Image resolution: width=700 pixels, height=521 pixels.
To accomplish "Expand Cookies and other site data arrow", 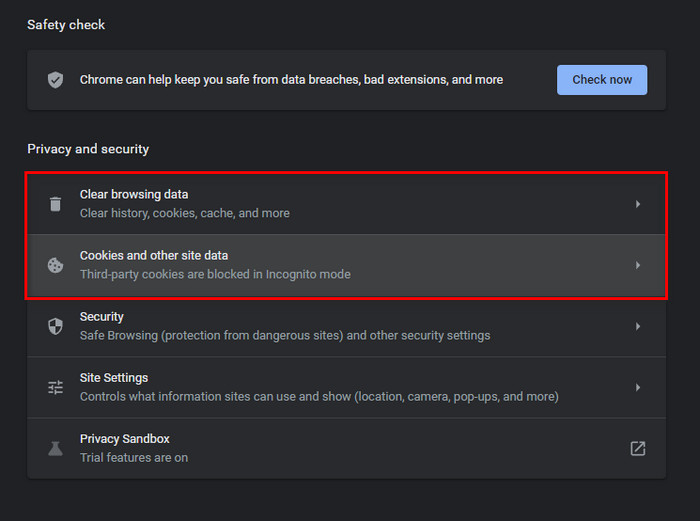I will pyautogui.click(x=638, y=265).
